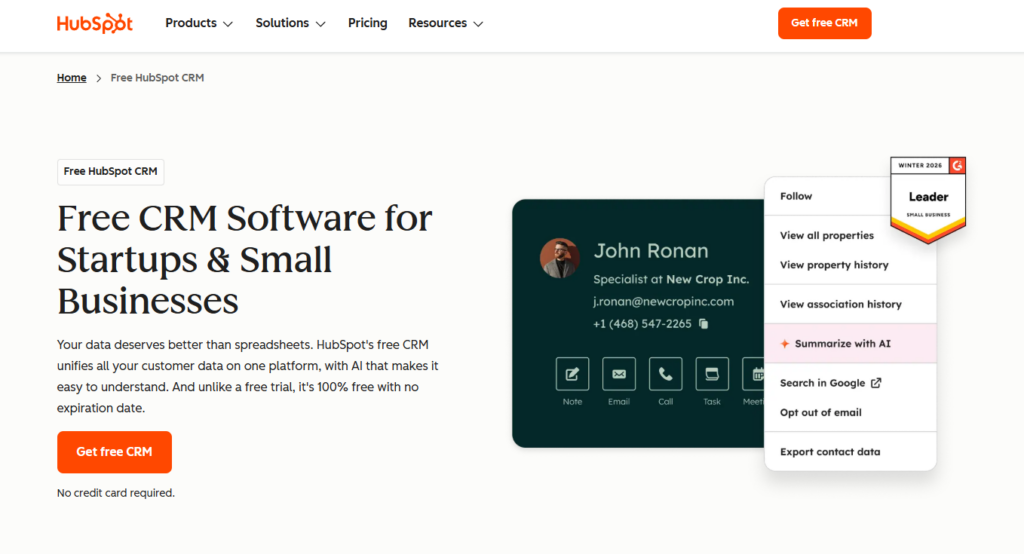Click the external link icon beside Google
This screenshot has width=1024, height=554.
876,383
